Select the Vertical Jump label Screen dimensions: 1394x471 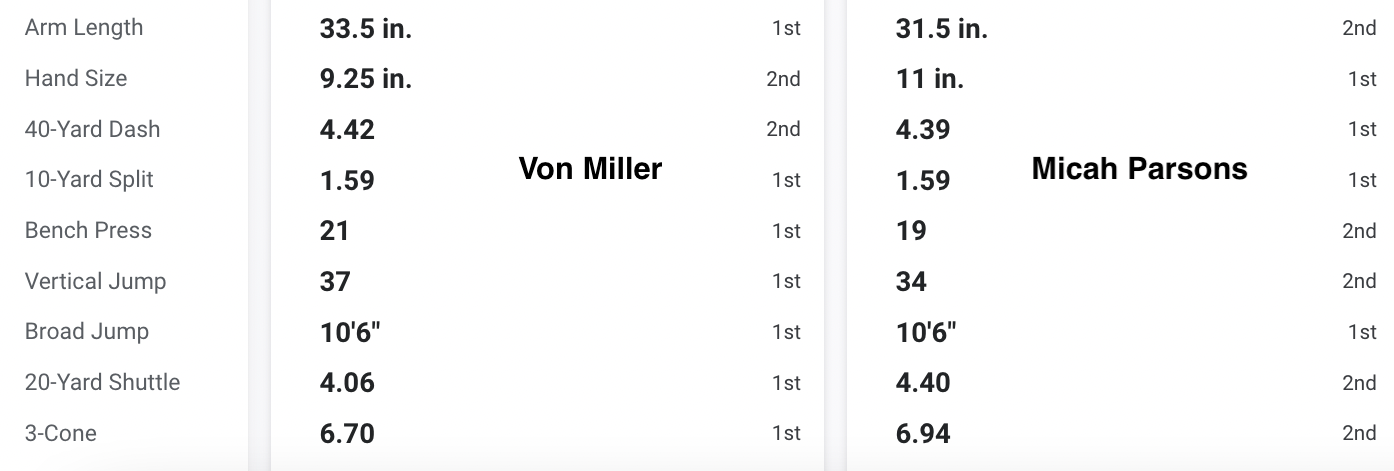pos(95,281)
